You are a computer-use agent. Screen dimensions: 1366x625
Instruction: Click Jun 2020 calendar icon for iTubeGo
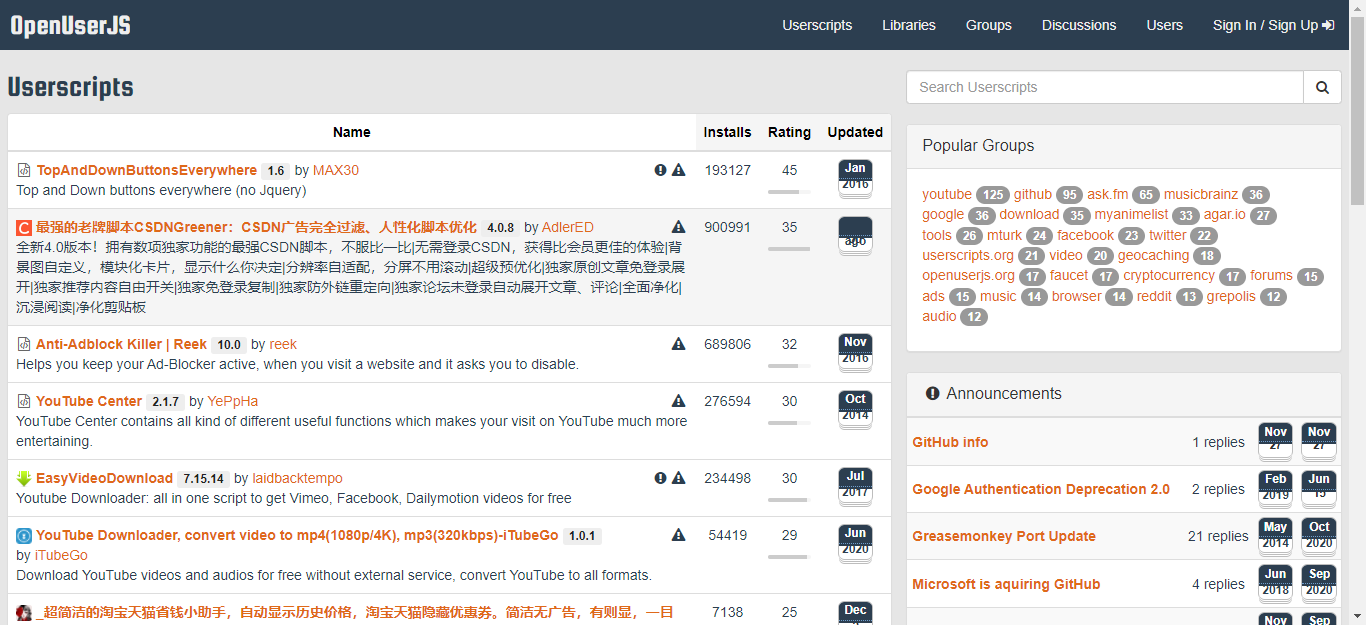(855, 544)
